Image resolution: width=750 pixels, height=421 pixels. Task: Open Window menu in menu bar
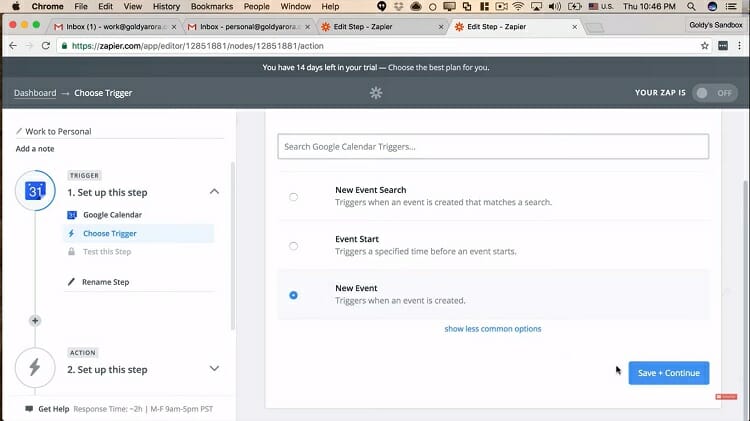295,7
